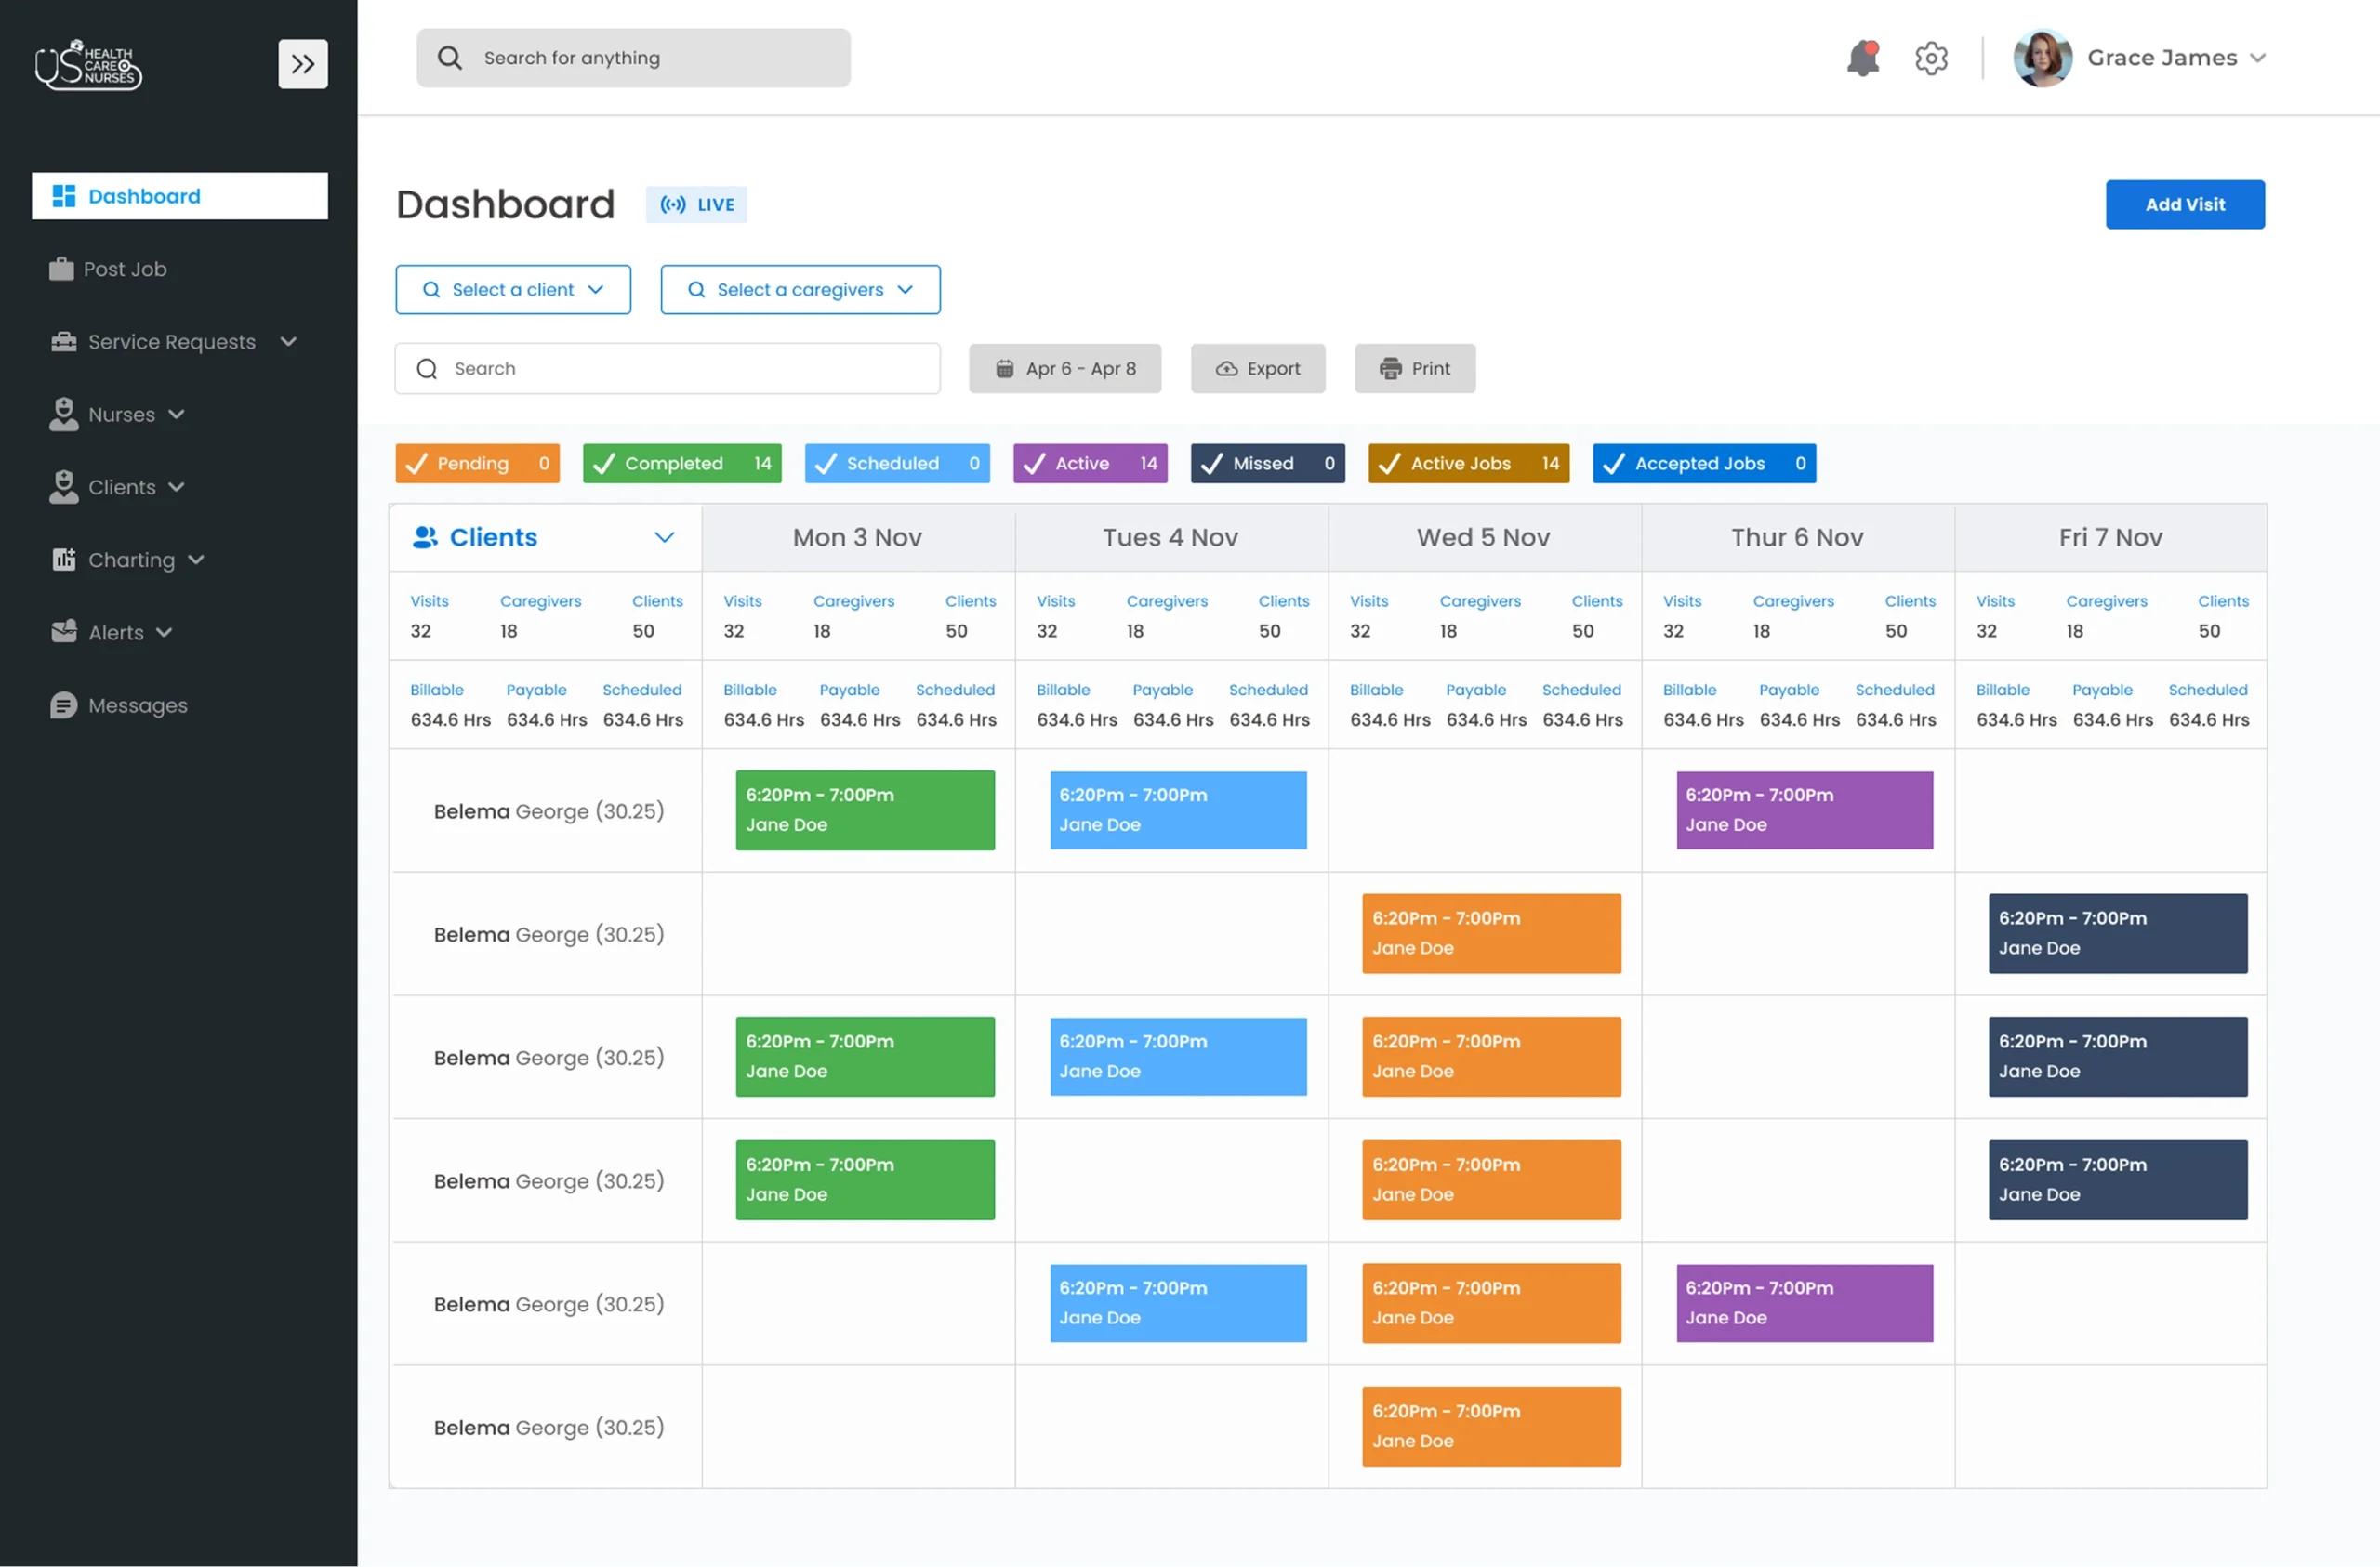Click the Charting sidebar icon

(x=64, y=559)
